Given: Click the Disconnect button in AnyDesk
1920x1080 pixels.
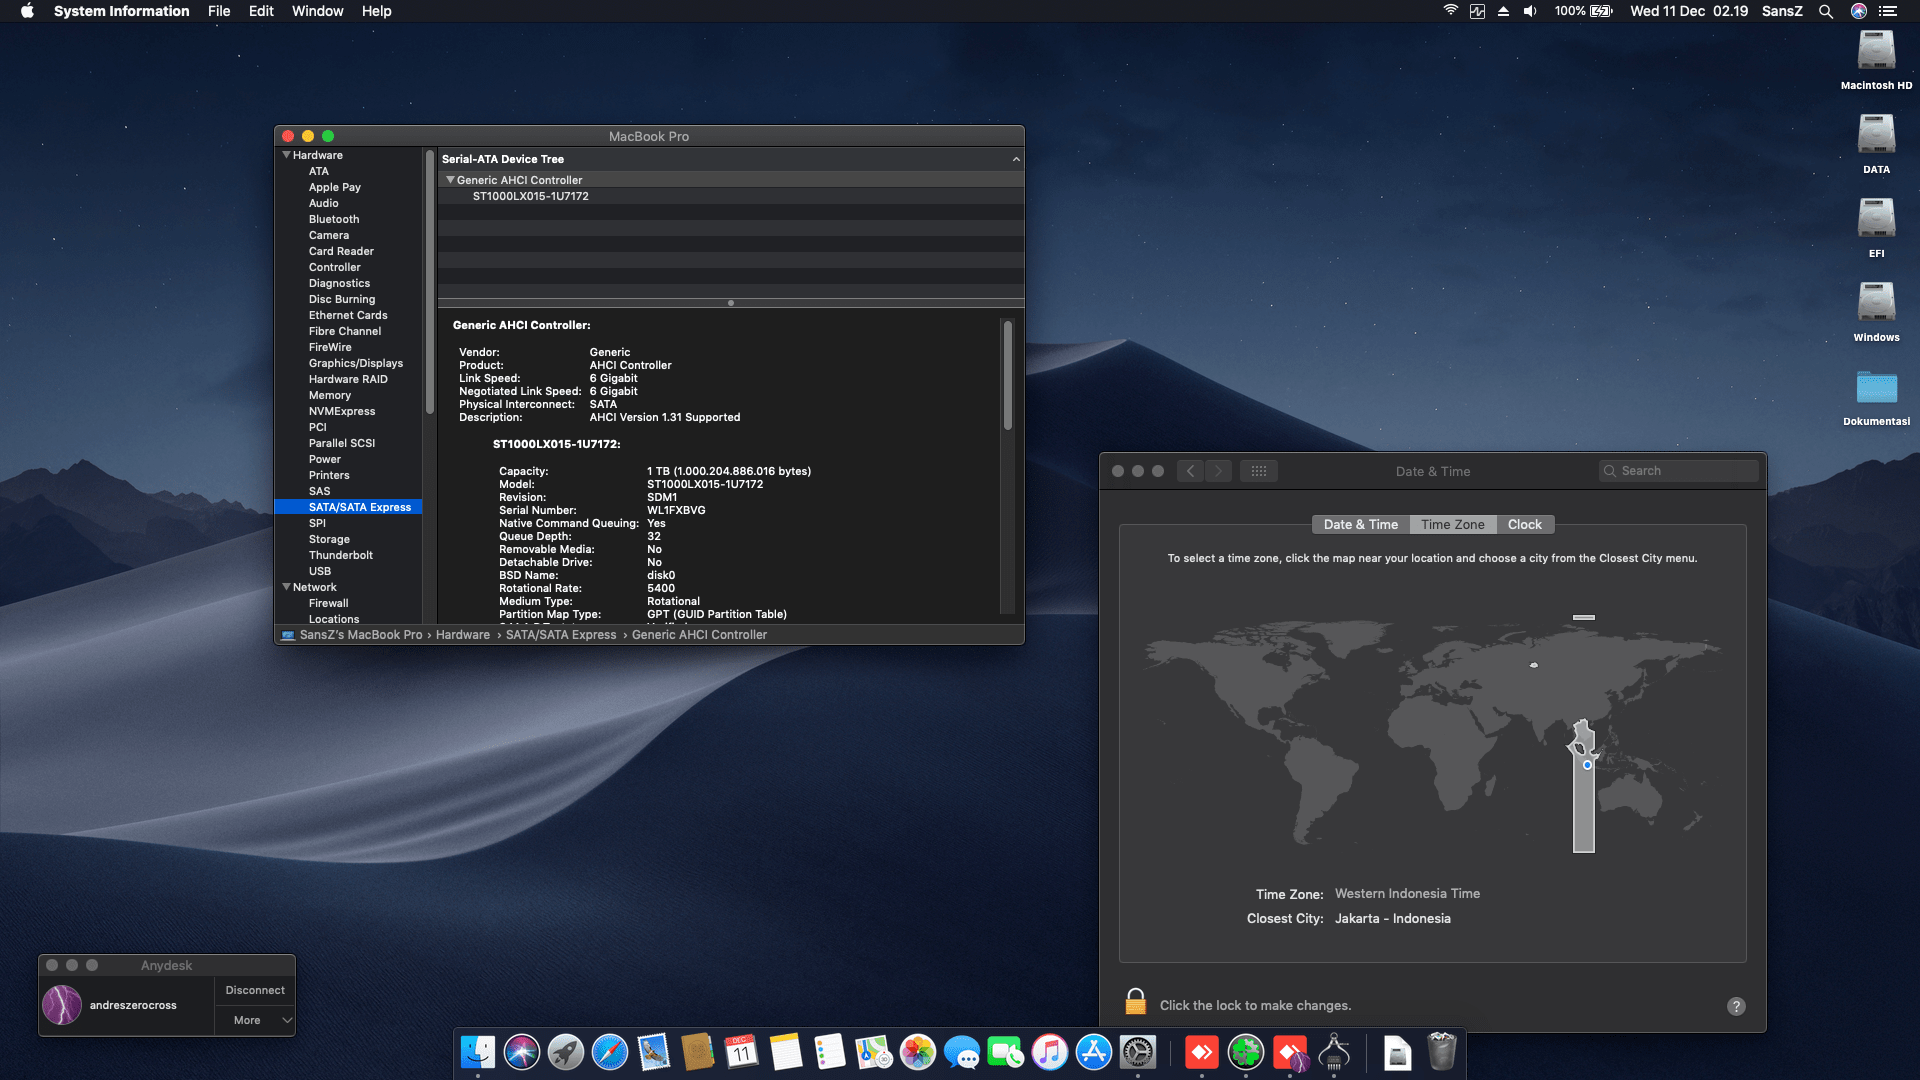Looking at the screenshot, I should 254,989.
